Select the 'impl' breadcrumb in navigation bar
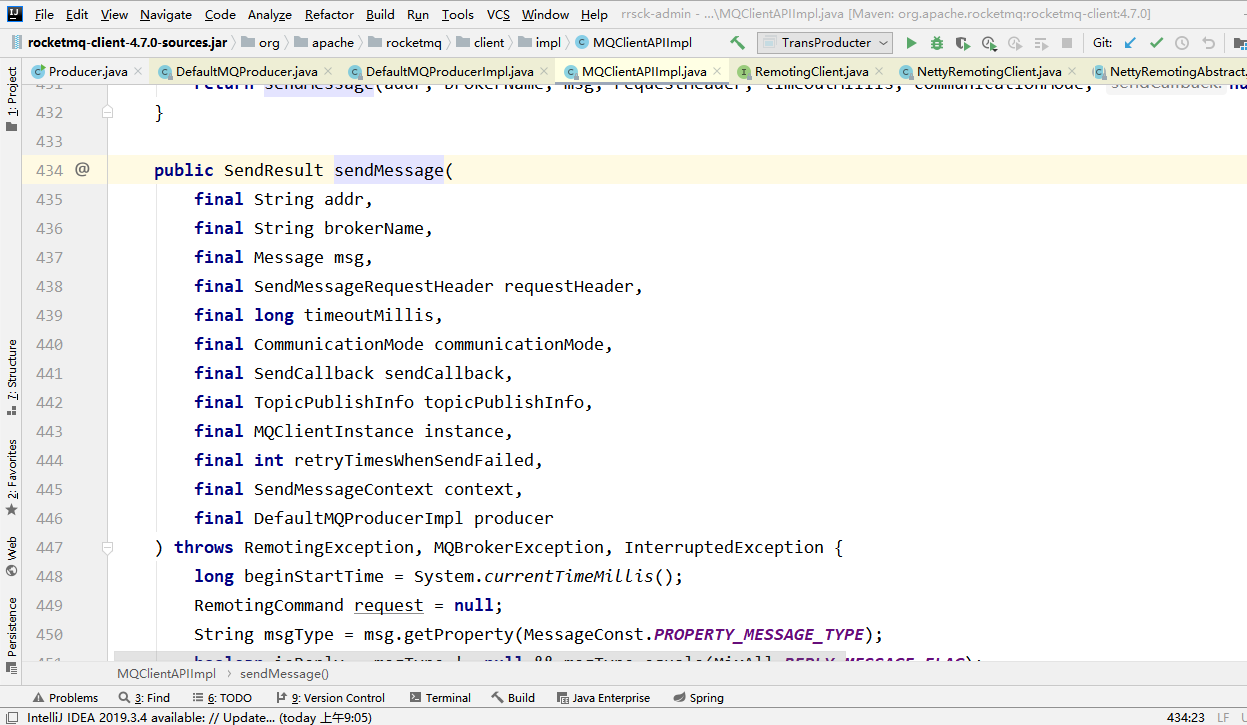 (x=540, y=43)
